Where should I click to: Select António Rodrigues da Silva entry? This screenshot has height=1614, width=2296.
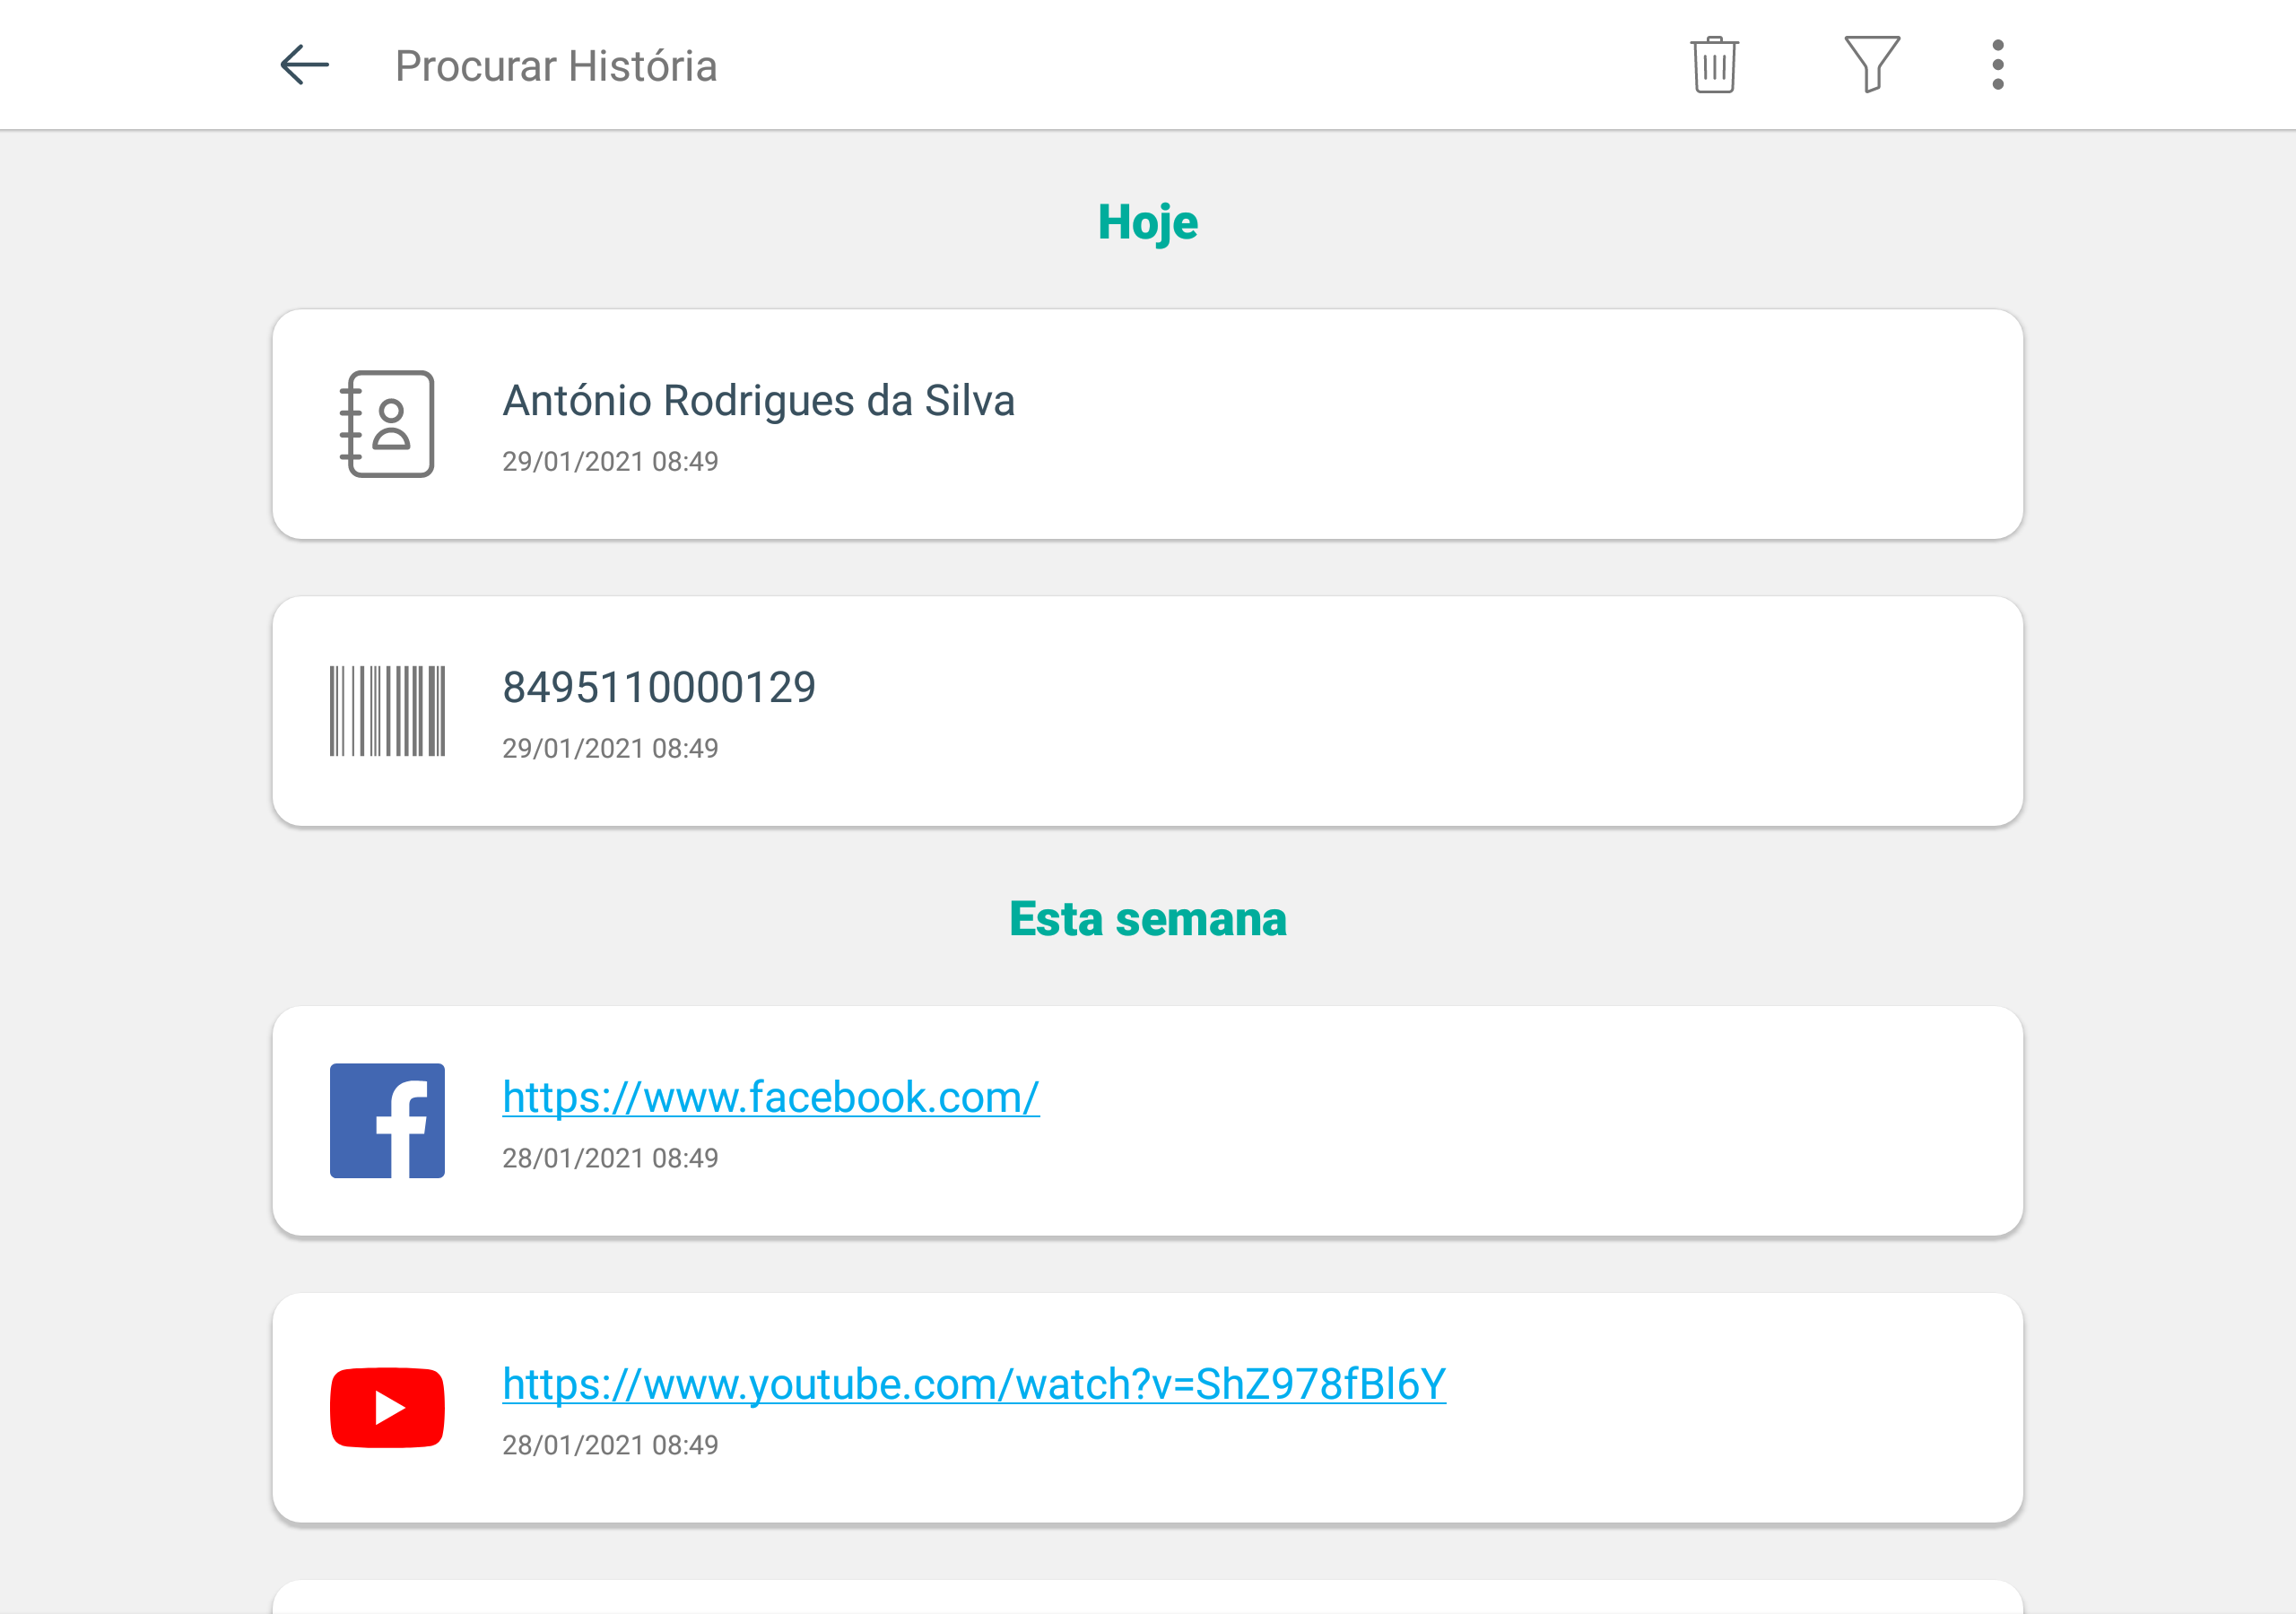tap(1147, 424)
